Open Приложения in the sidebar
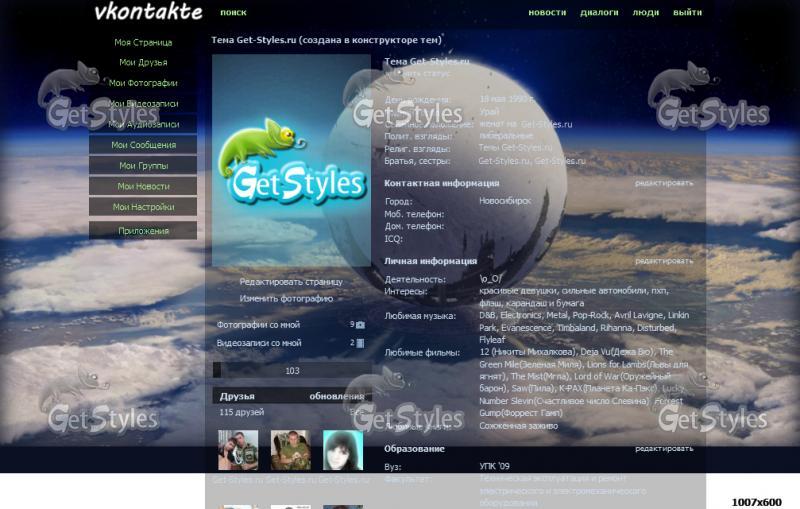The image size is (800, 509). coord(143,231)
